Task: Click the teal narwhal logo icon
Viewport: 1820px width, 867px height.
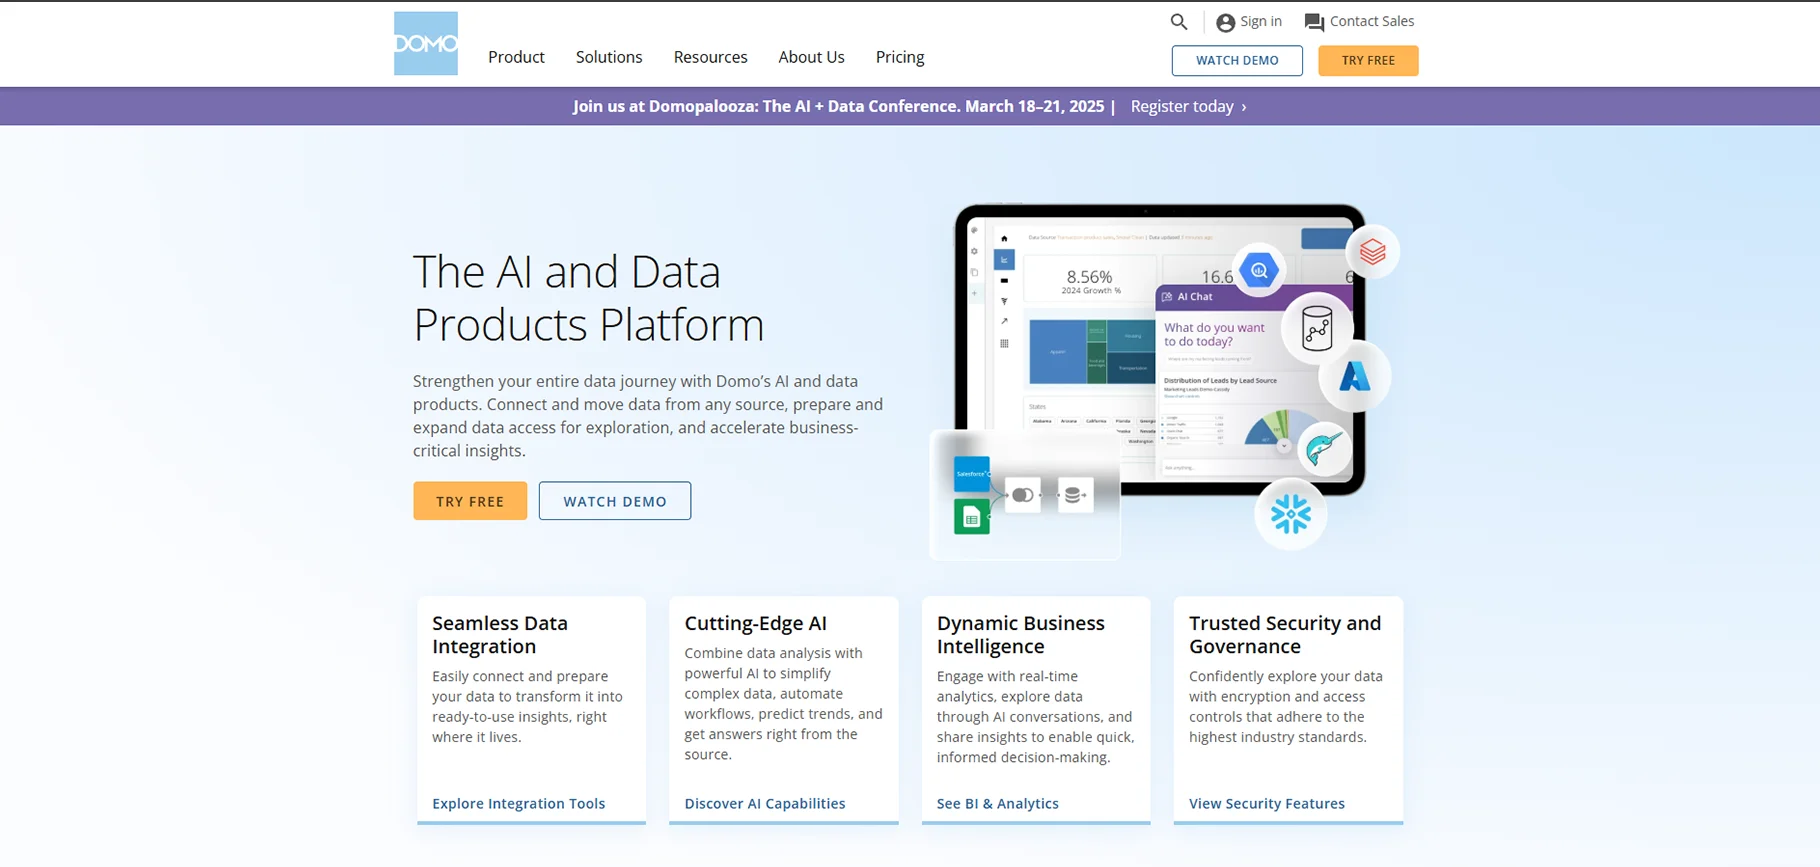Action: click(1324, 448)
